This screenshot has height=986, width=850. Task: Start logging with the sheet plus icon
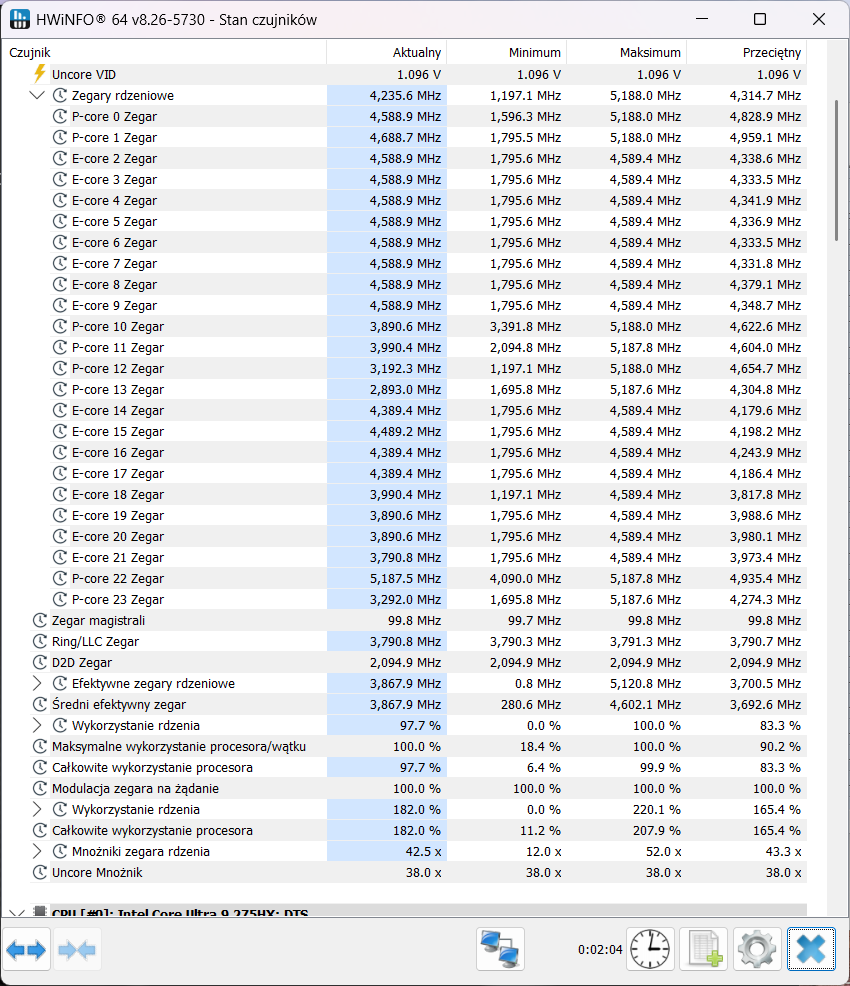[704, 949]
